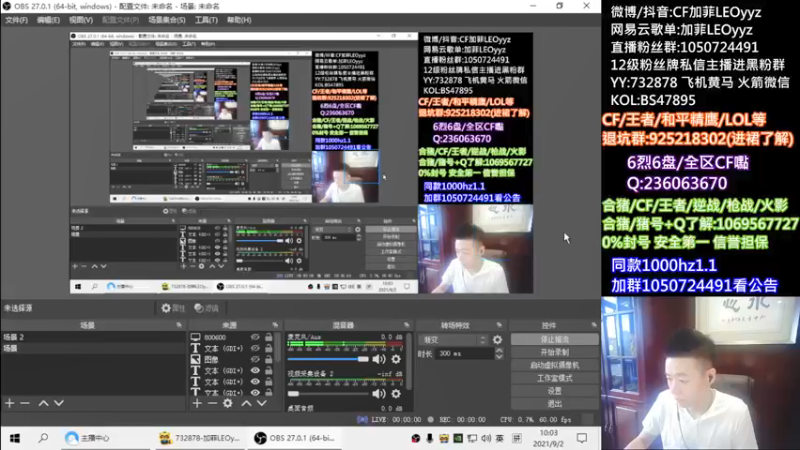Add a new source with the plus icon in 来源 panel

(197, 403)
